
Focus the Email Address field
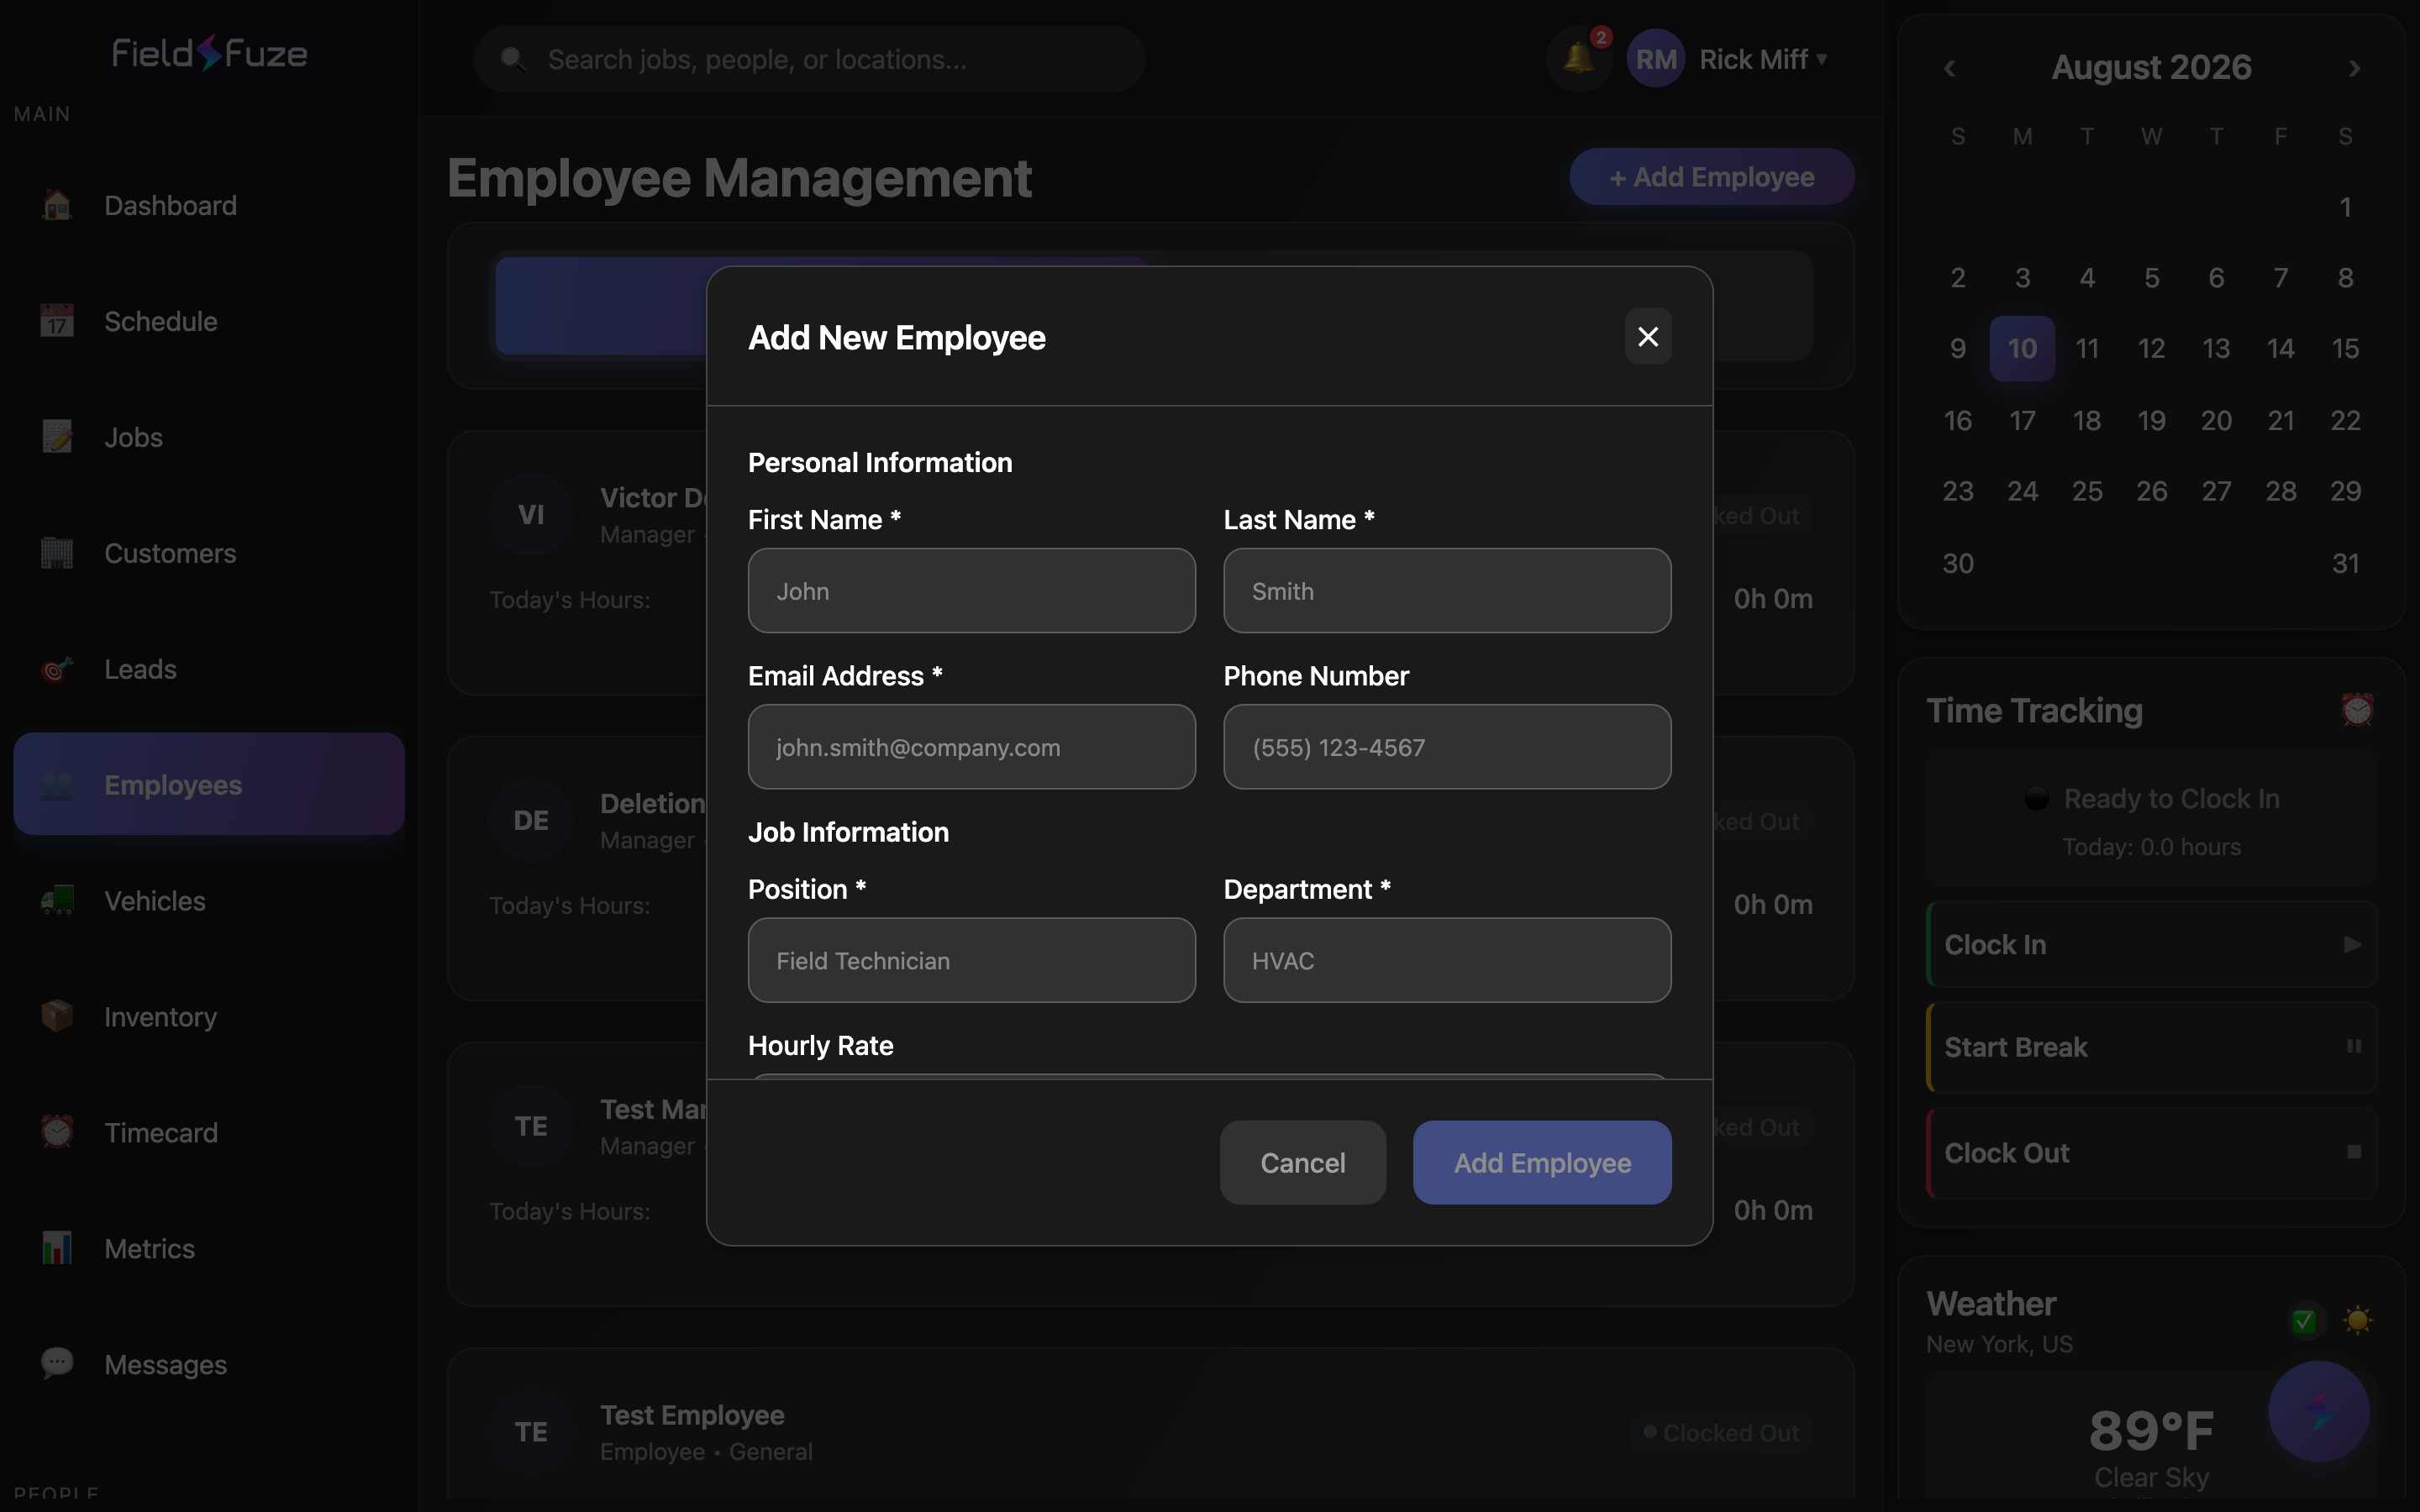pyautogui.click(x=971, y=747)
